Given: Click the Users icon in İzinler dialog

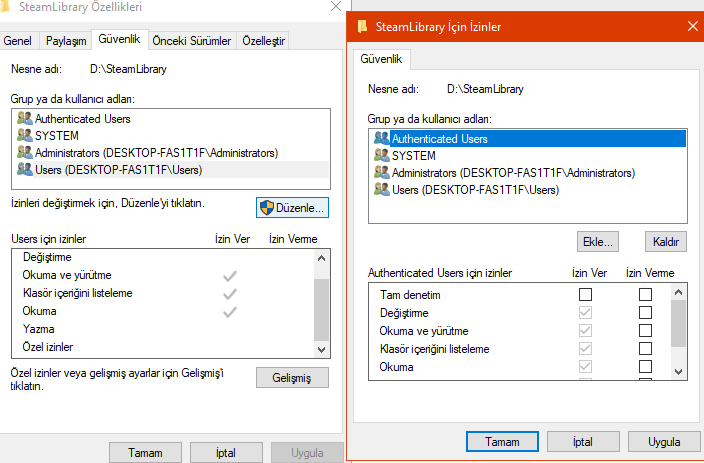Looking at the screenshot, I should click(x=382, y=190).
